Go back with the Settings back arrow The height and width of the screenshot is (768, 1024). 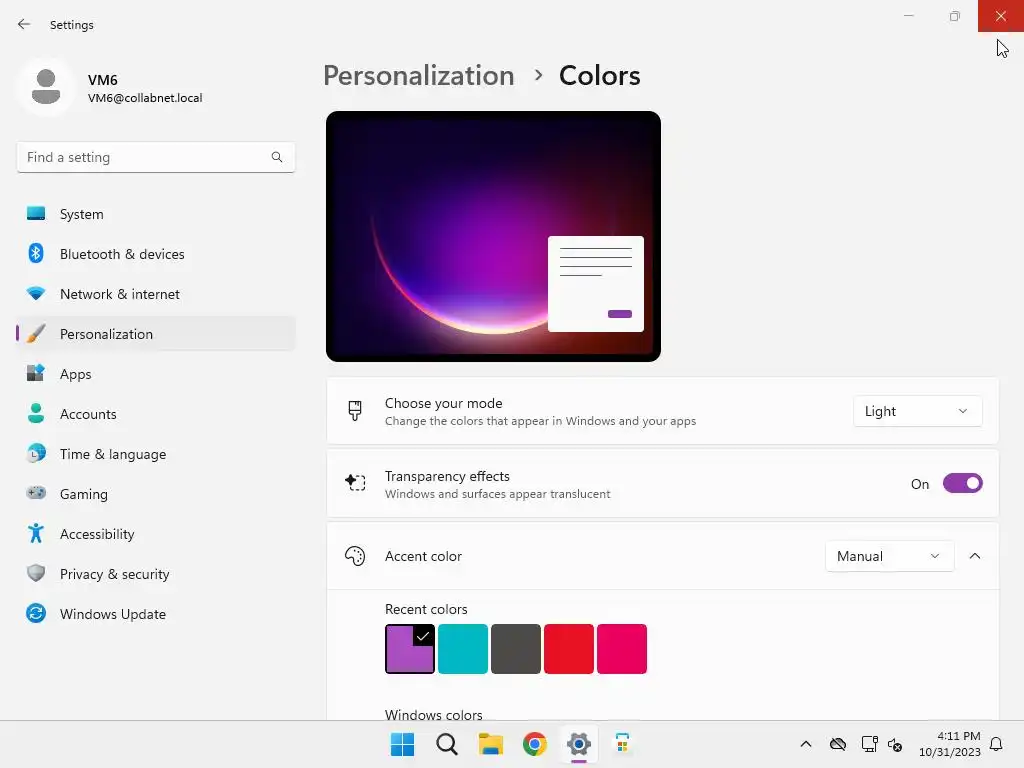(24, 24)
